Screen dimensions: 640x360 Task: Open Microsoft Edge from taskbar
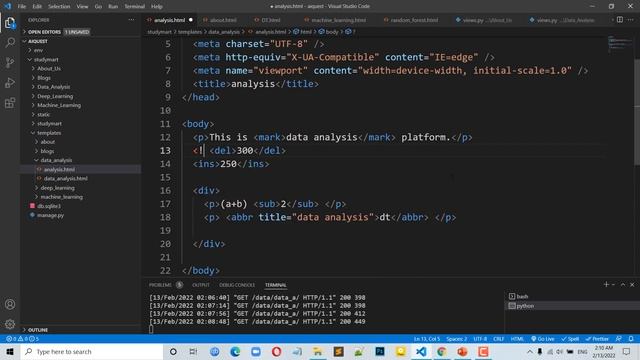point(235,351)
